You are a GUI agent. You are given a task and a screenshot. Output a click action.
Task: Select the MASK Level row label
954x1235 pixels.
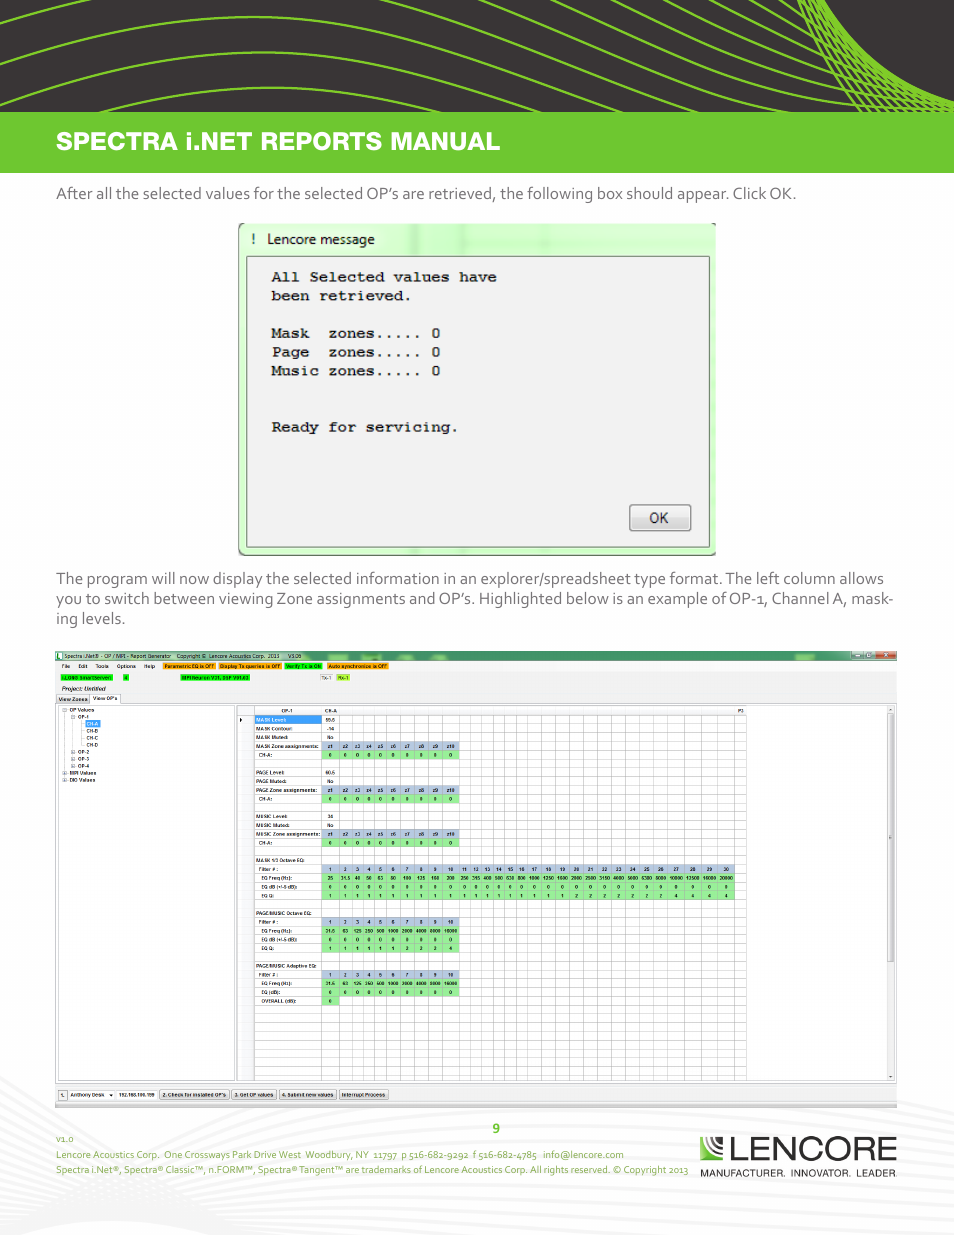[x=288, y=720]
